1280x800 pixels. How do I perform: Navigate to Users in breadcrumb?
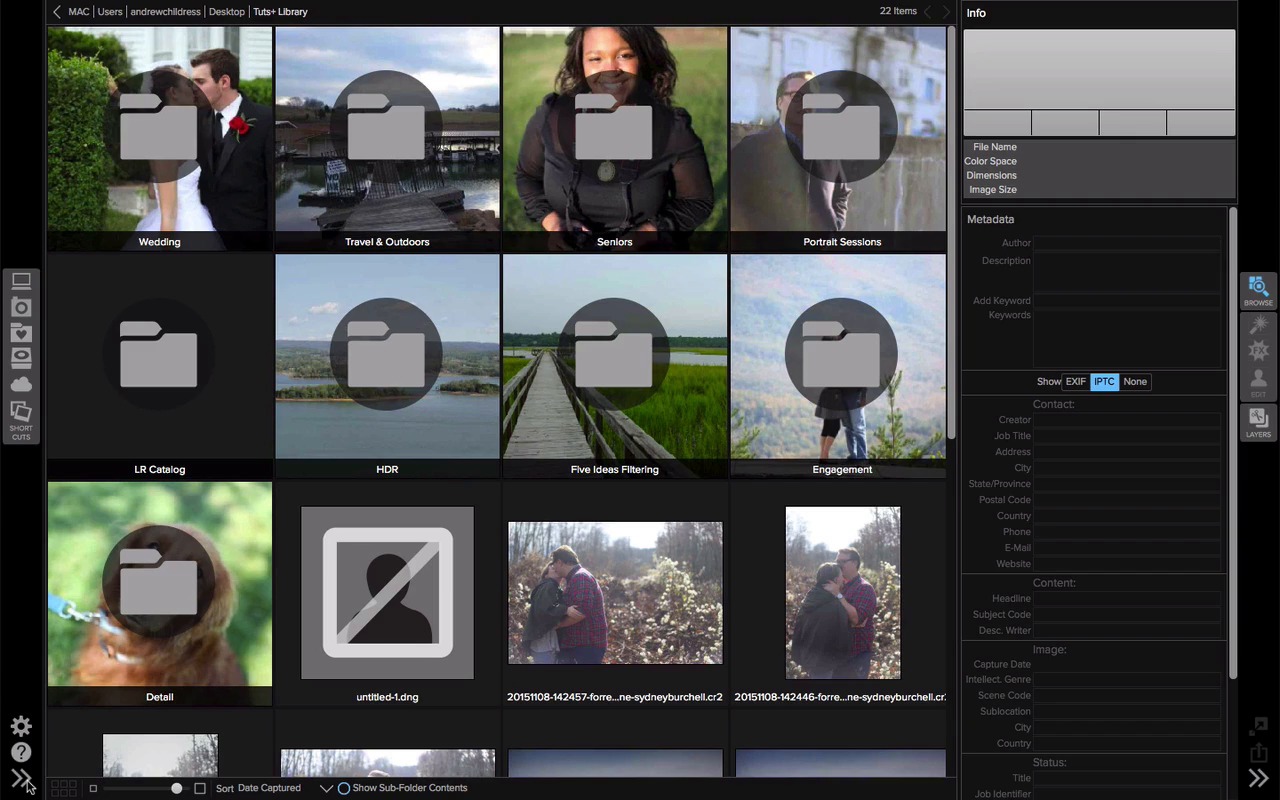pos(110,12)
